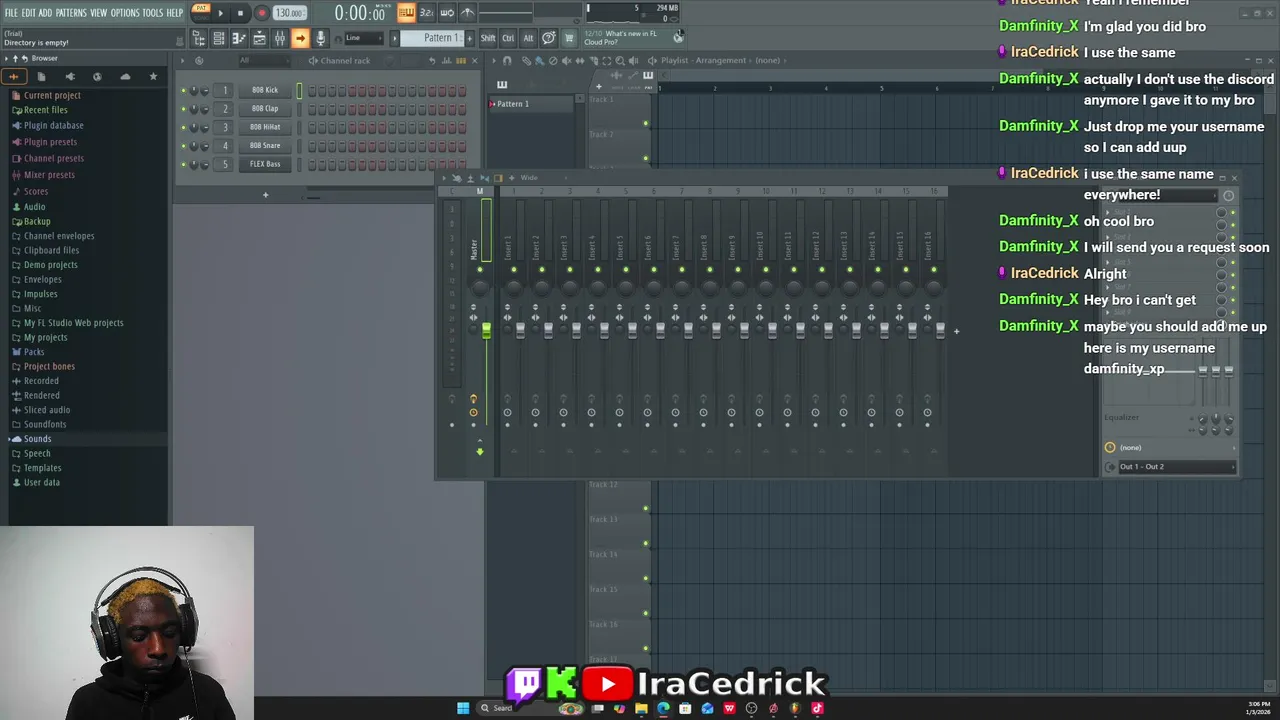Add new channel with plus under channel rack

(x=265, y=195)
